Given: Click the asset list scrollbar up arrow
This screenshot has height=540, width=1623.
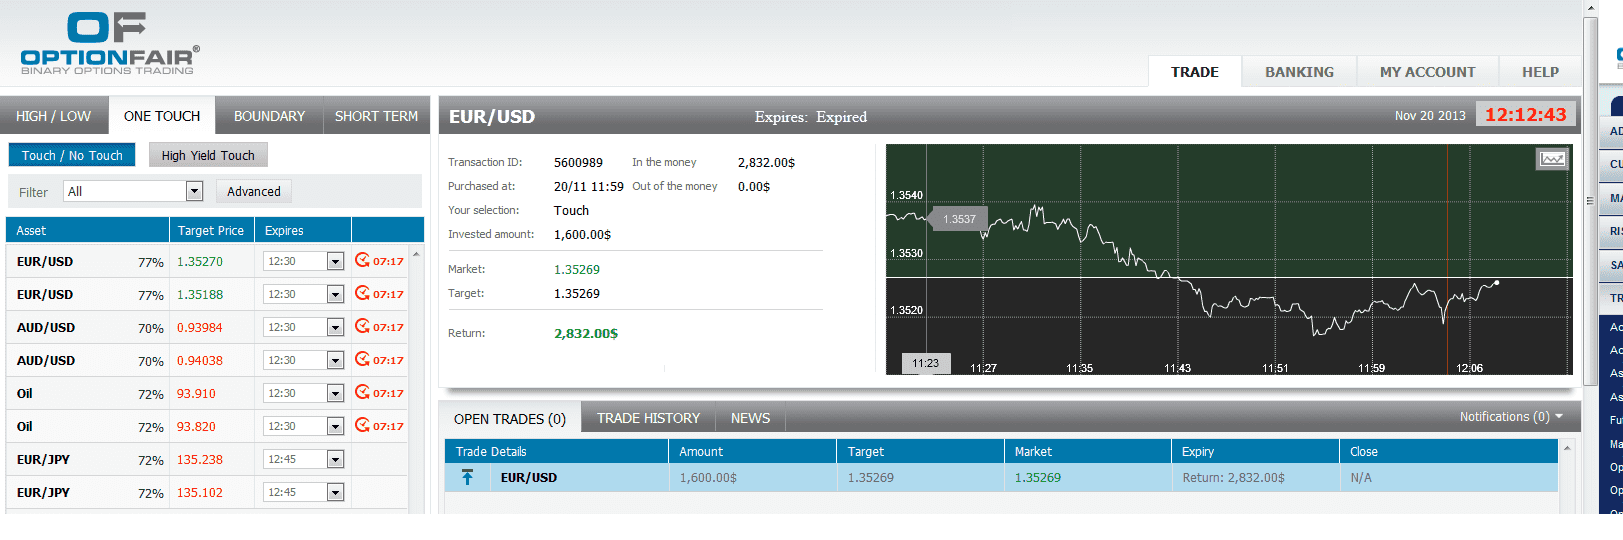Looking at the screenshot, I should tap(416, 254).
